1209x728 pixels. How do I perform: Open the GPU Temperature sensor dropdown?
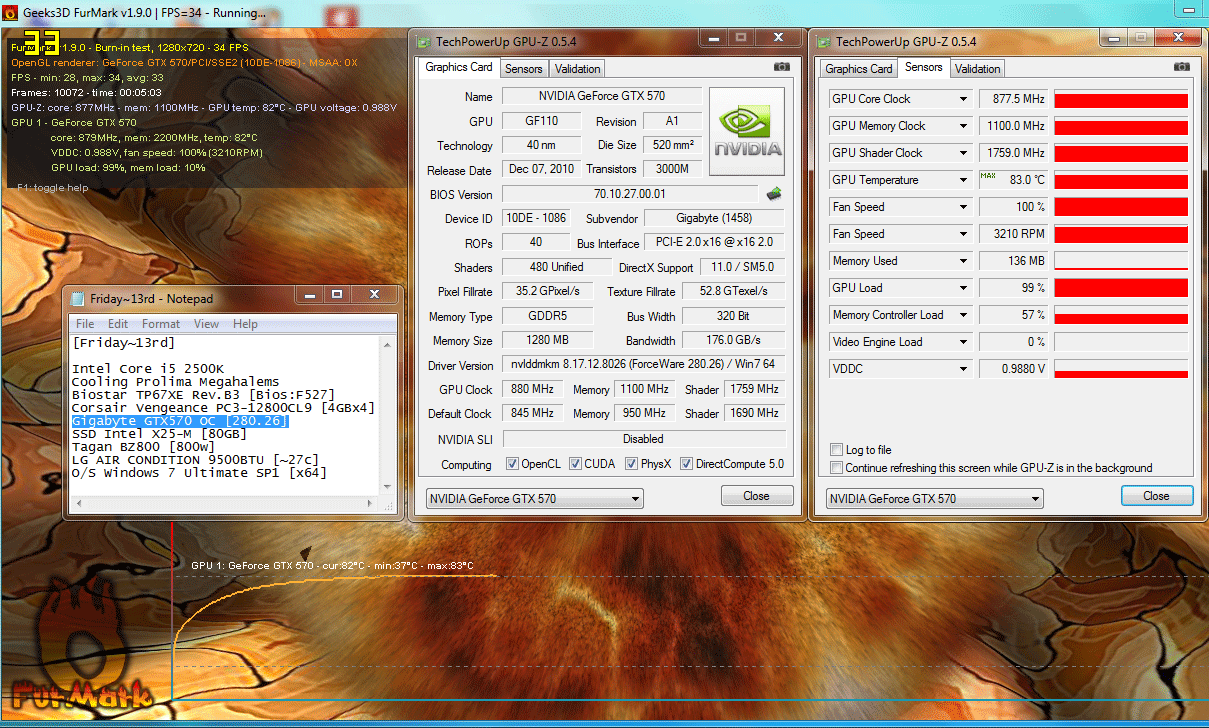tap(964, 180)
